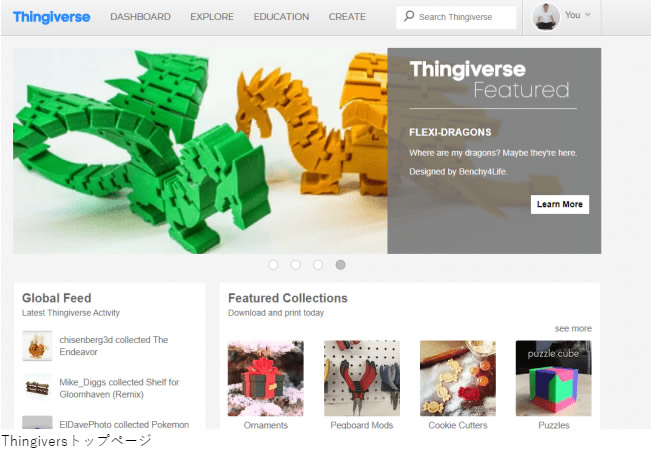The image size is (651, 456).
Task: Open the user profile avatar
Action: [x=545, y=17]
